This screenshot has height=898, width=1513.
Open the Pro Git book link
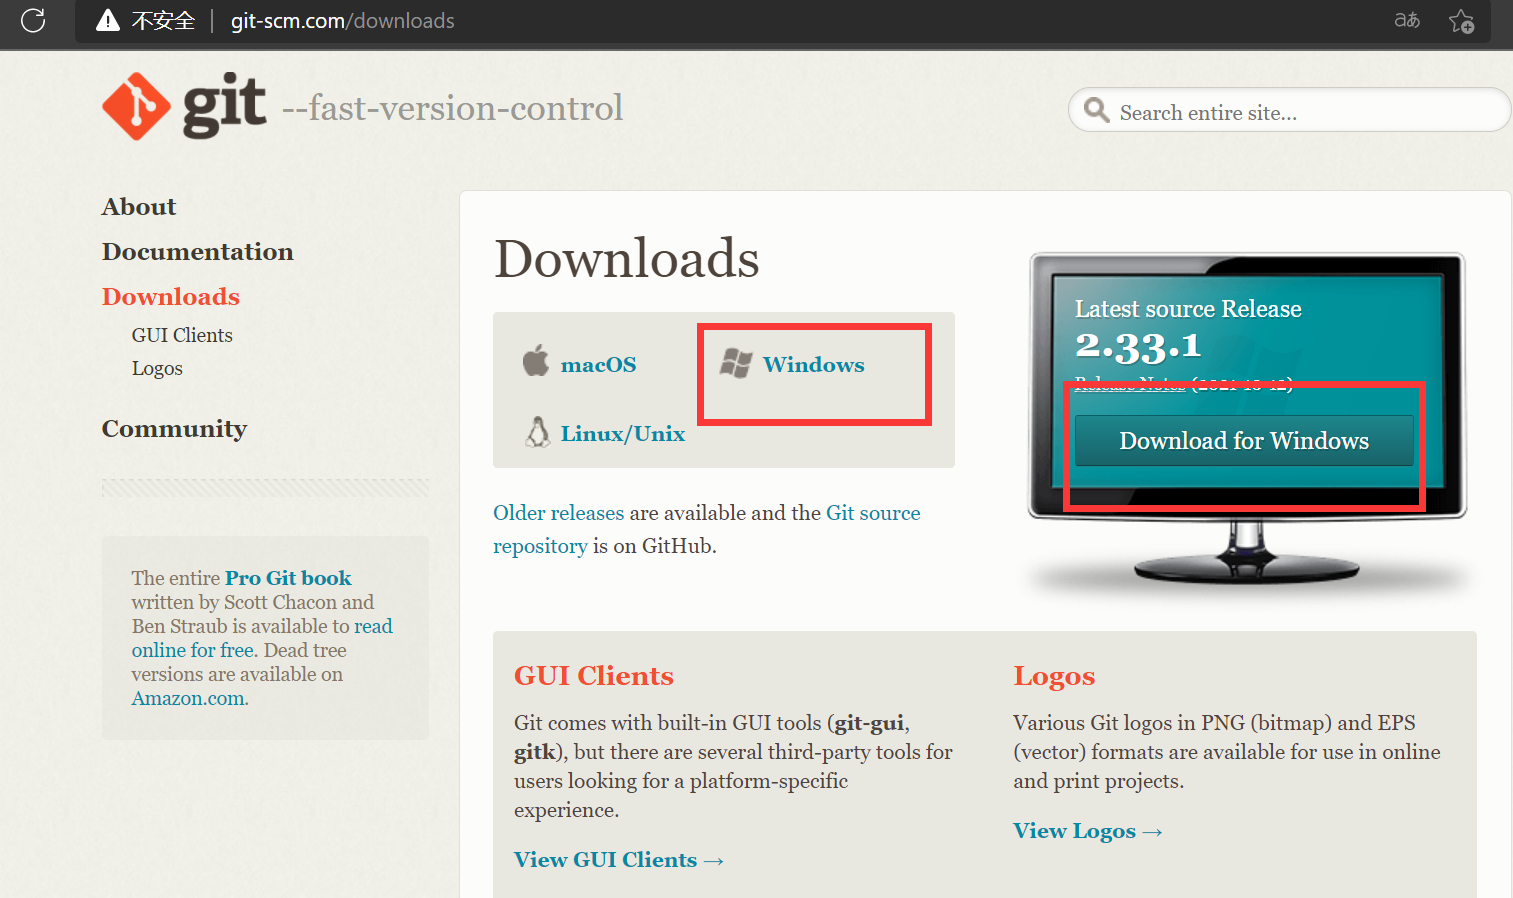coord(288,578)
